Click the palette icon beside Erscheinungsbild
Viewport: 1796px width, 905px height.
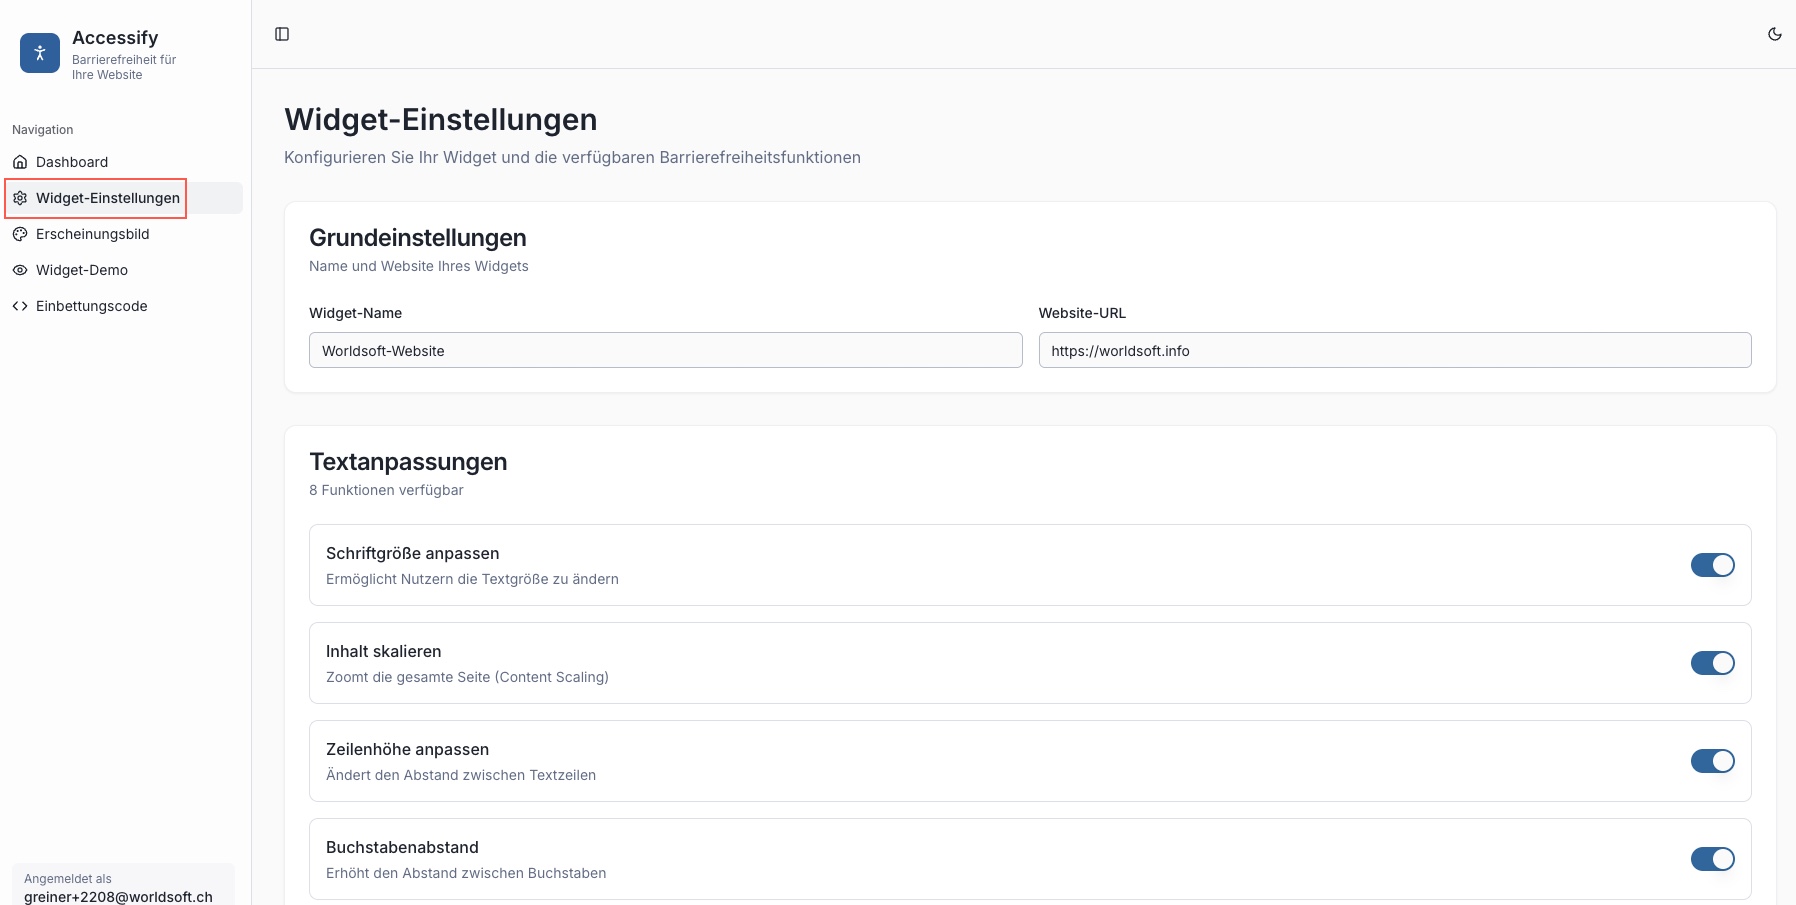[x=20, y=234]
